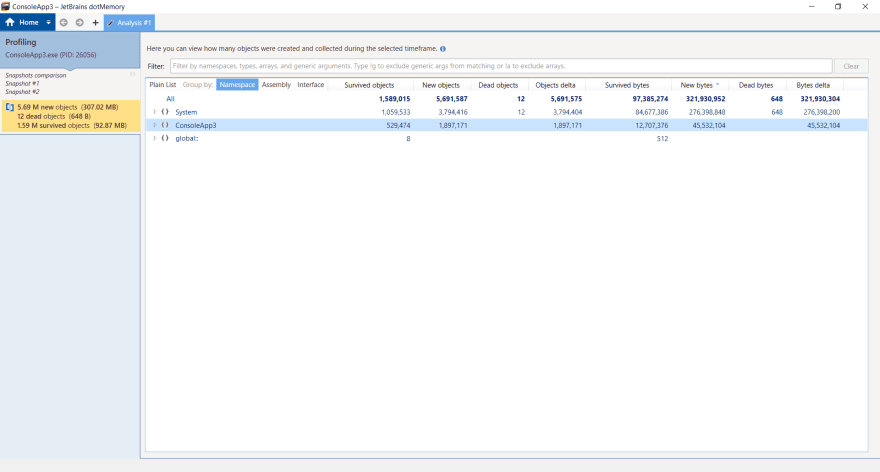
Task: Expand the System namespace row
Action: click(x=155, y=112)
